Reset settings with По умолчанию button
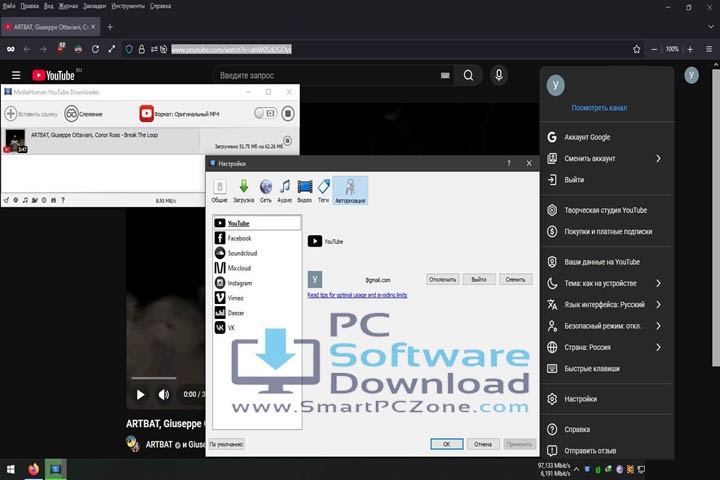 pos(226,444)
